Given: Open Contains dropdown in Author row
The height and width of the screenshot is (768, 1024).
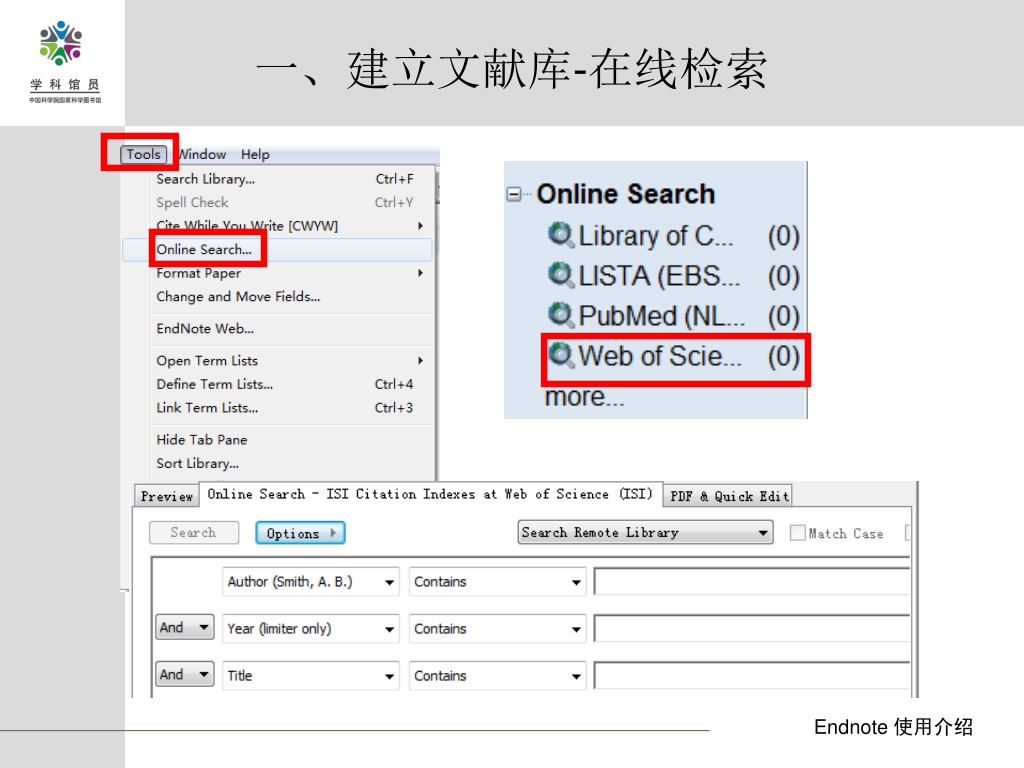Looking at the screenshot, I should 497,581.
